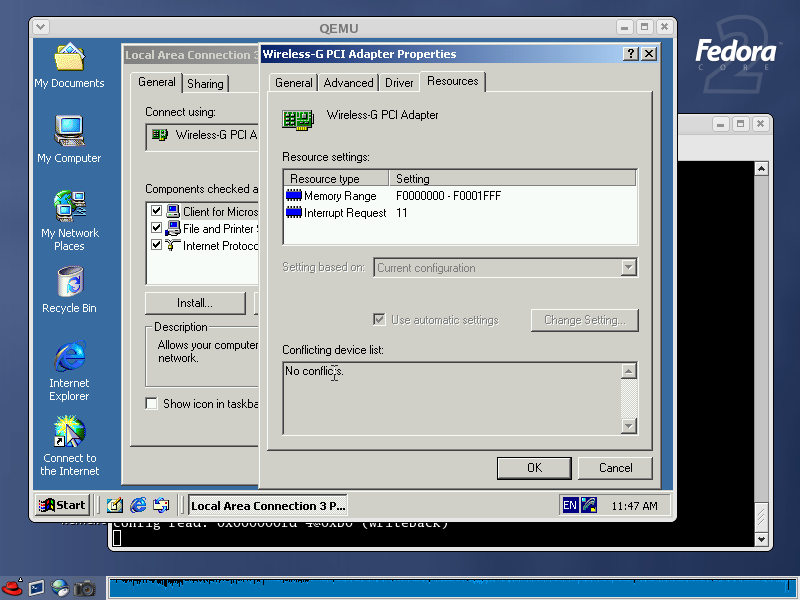The width and height of the screenshot is (800, 600).
Task: Minimize the QEMU window
Action: (x=624, y=27)
